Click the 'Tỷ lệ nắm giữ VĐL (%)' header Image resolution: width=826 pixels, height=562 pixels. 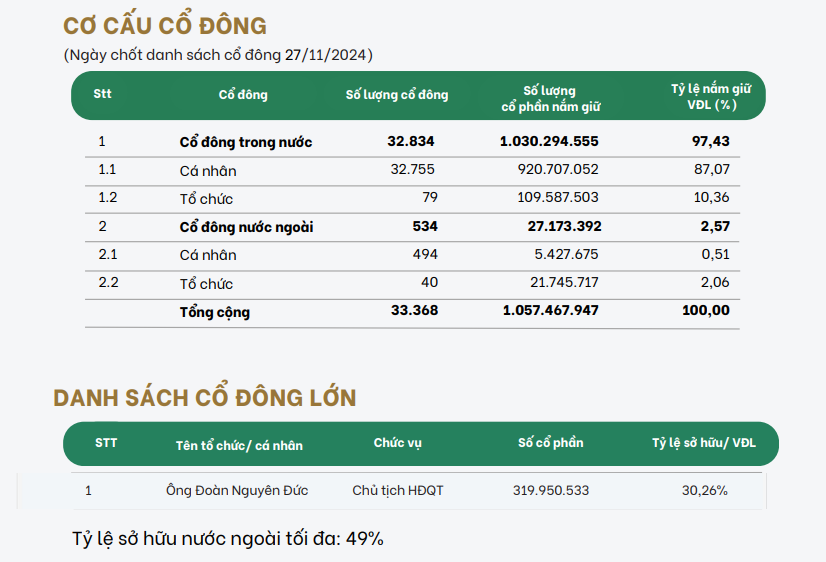point(711,96)
